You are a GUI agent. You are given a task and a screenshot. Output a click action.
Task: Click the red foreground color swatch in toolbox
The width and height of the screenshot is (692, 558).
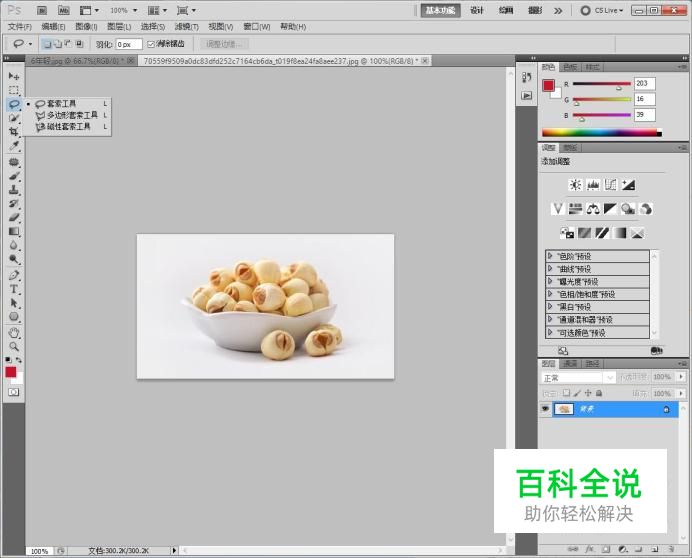point(11,372)
